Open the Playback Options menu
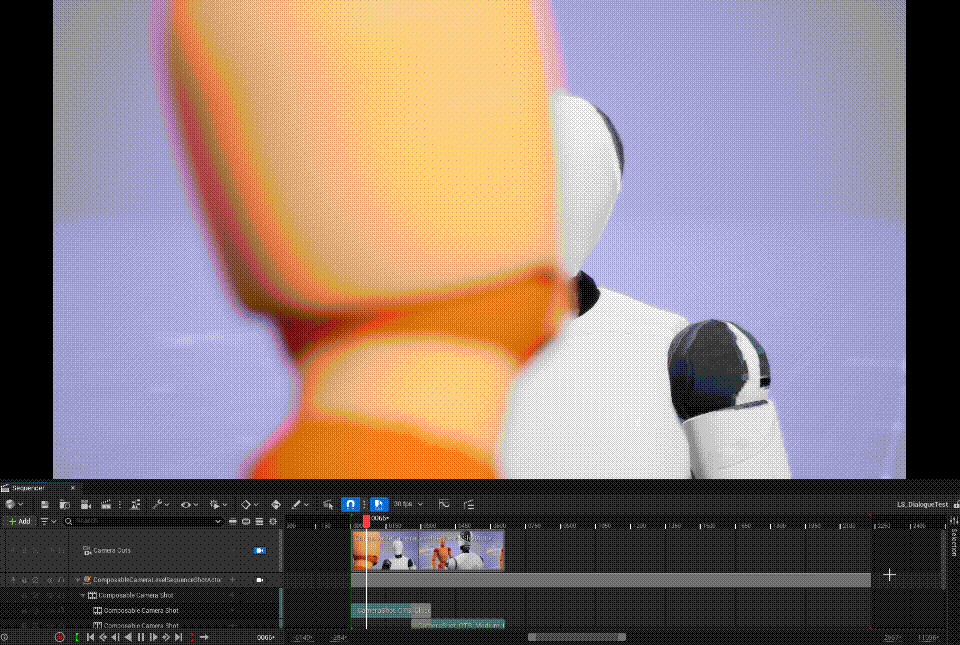This screenshot has height=645, width=960. coord(218,504)
